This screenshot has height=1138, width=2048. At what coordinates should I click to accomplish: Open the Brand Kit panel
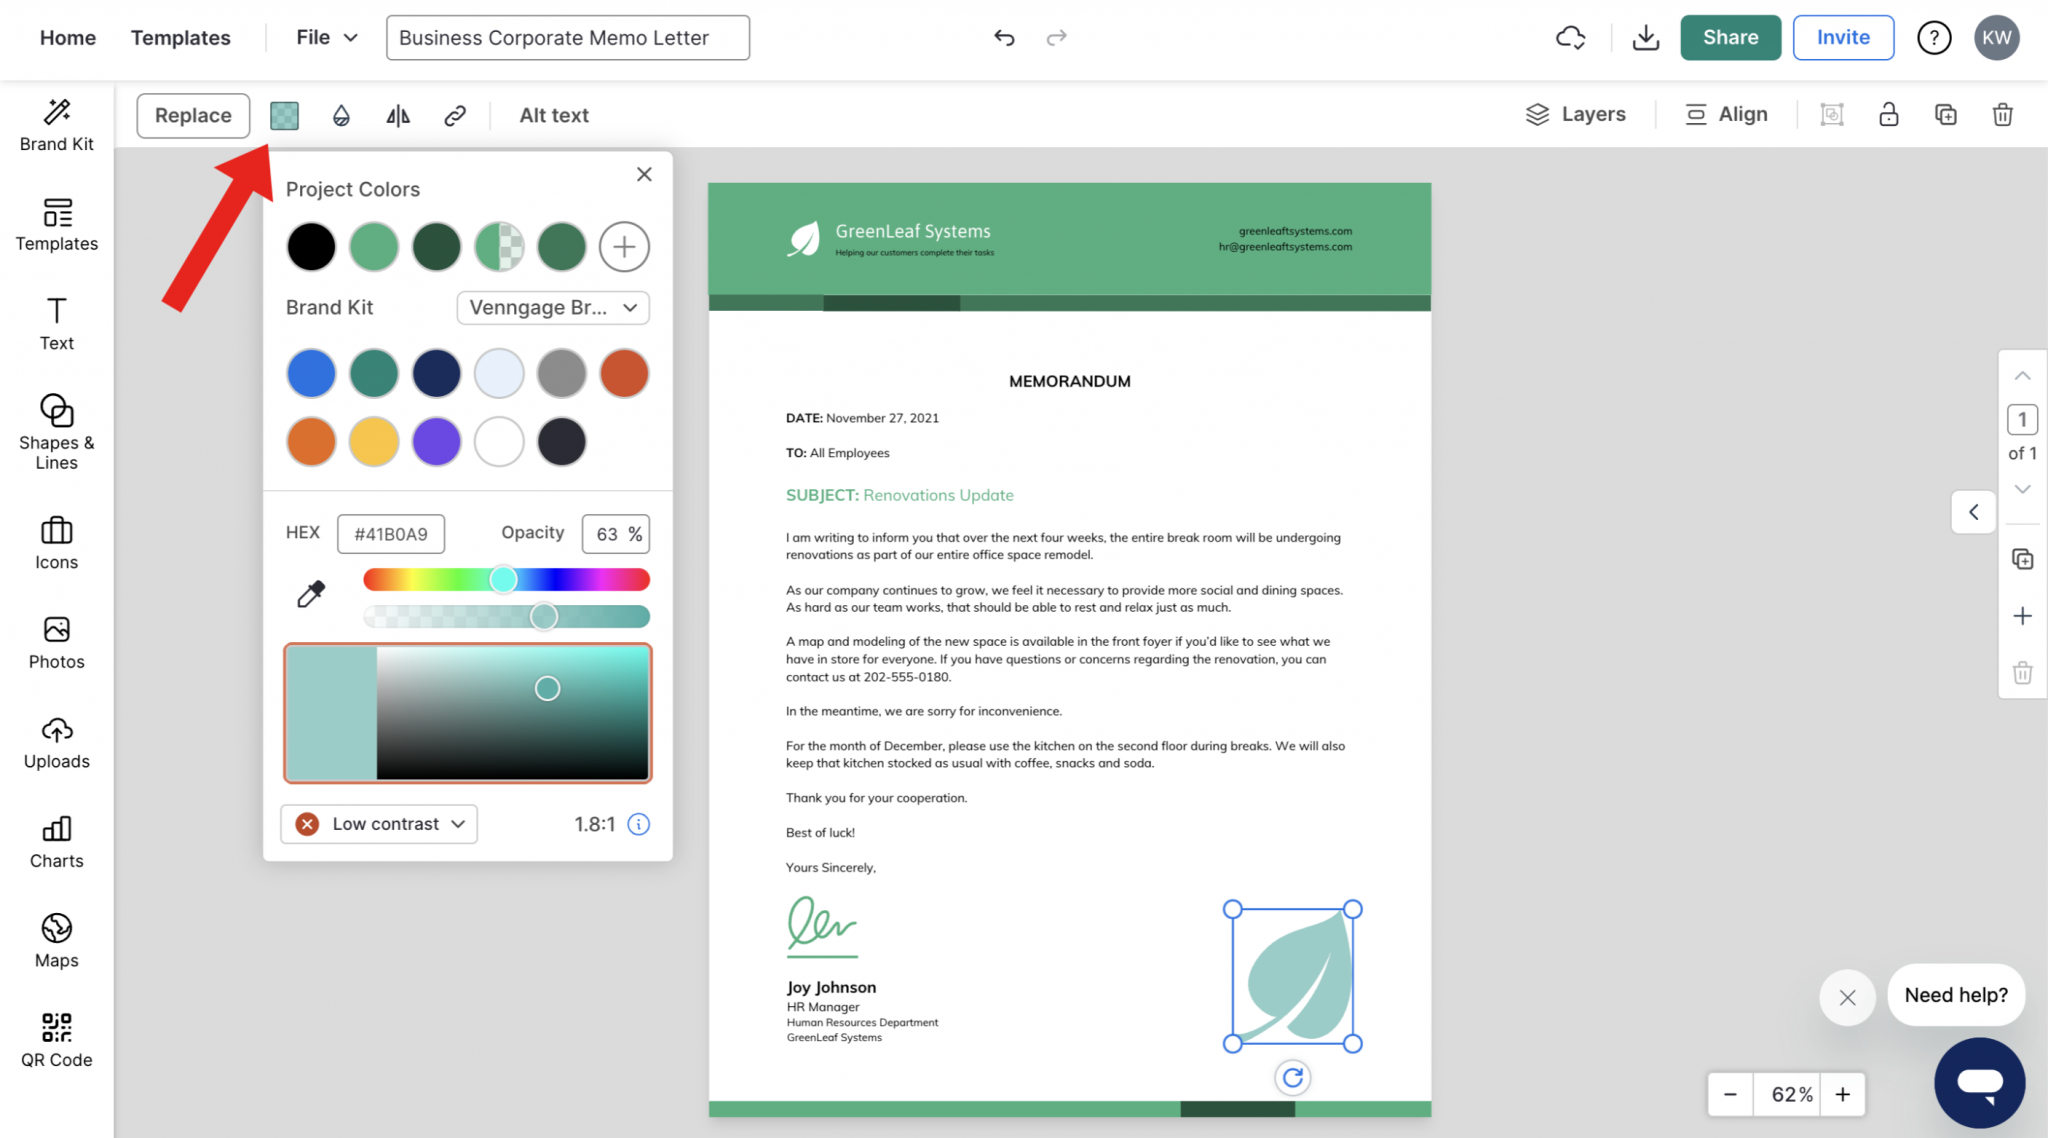pos(56,124)
